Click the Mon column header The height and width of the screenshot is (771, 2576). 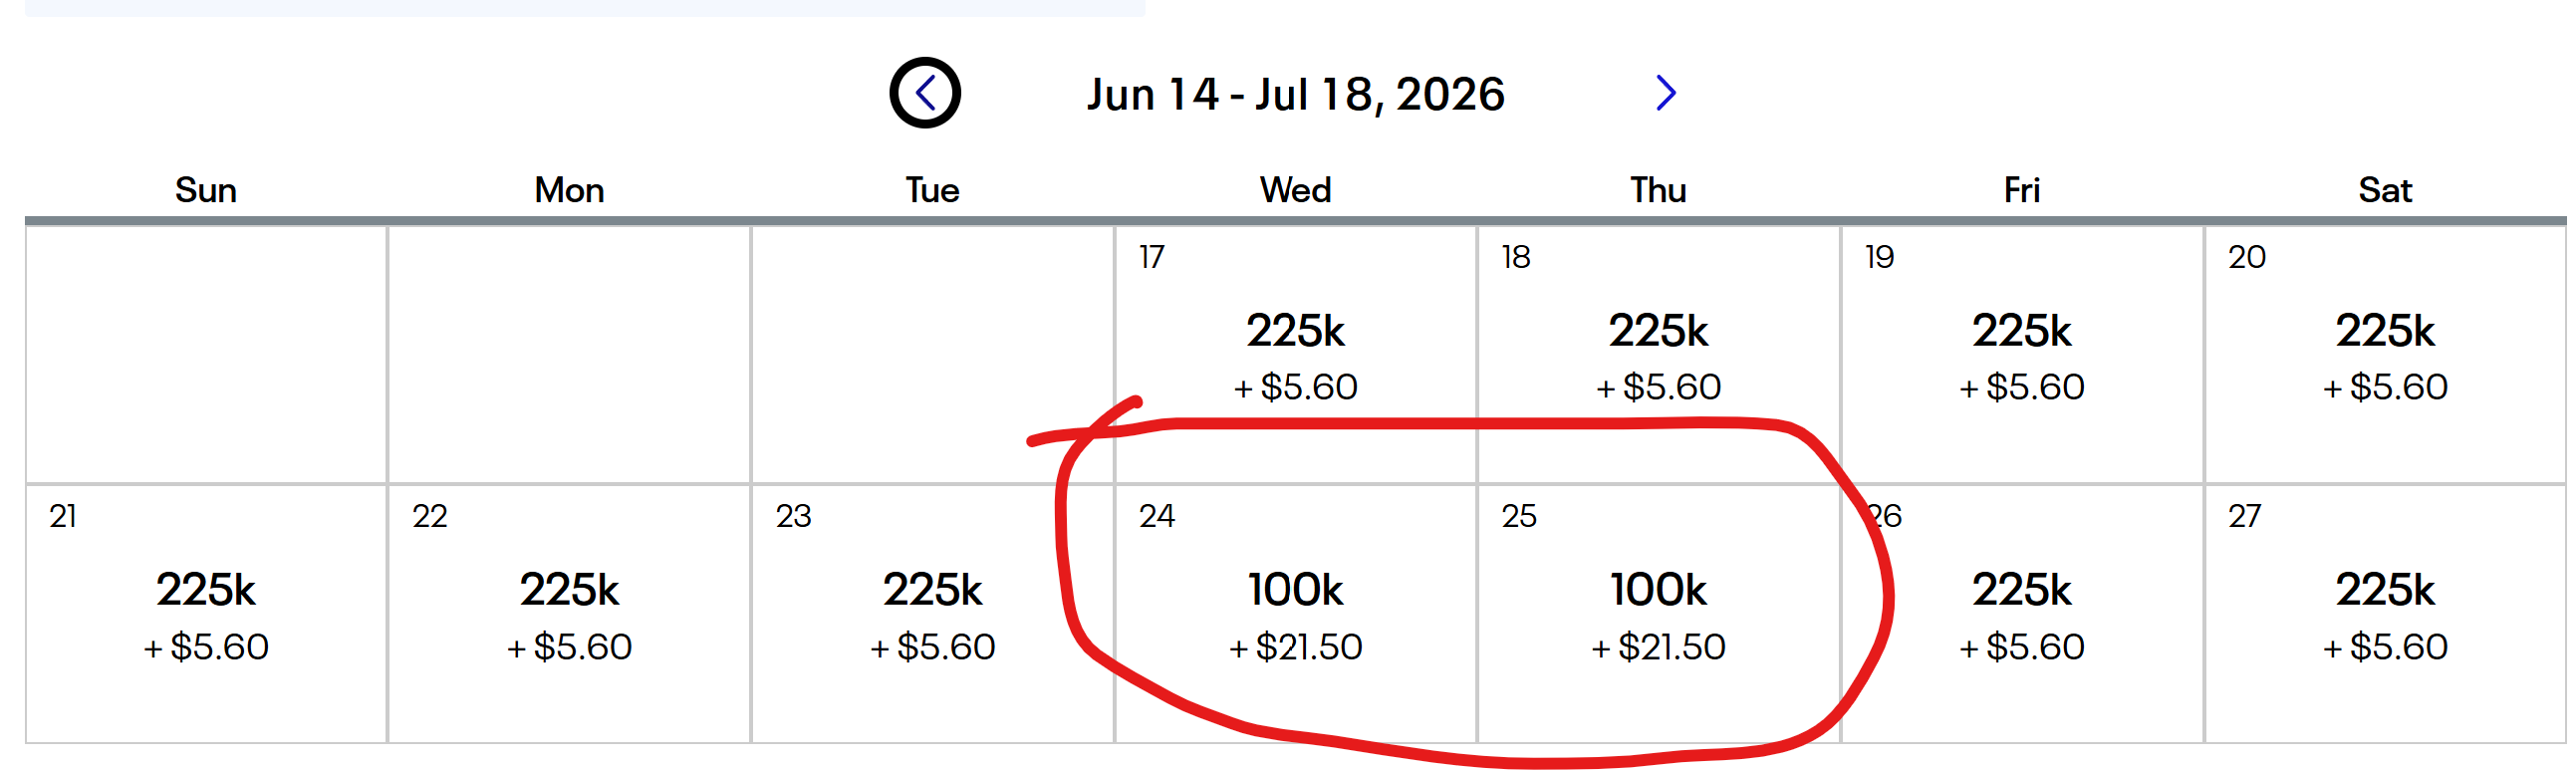pos(569,190)
